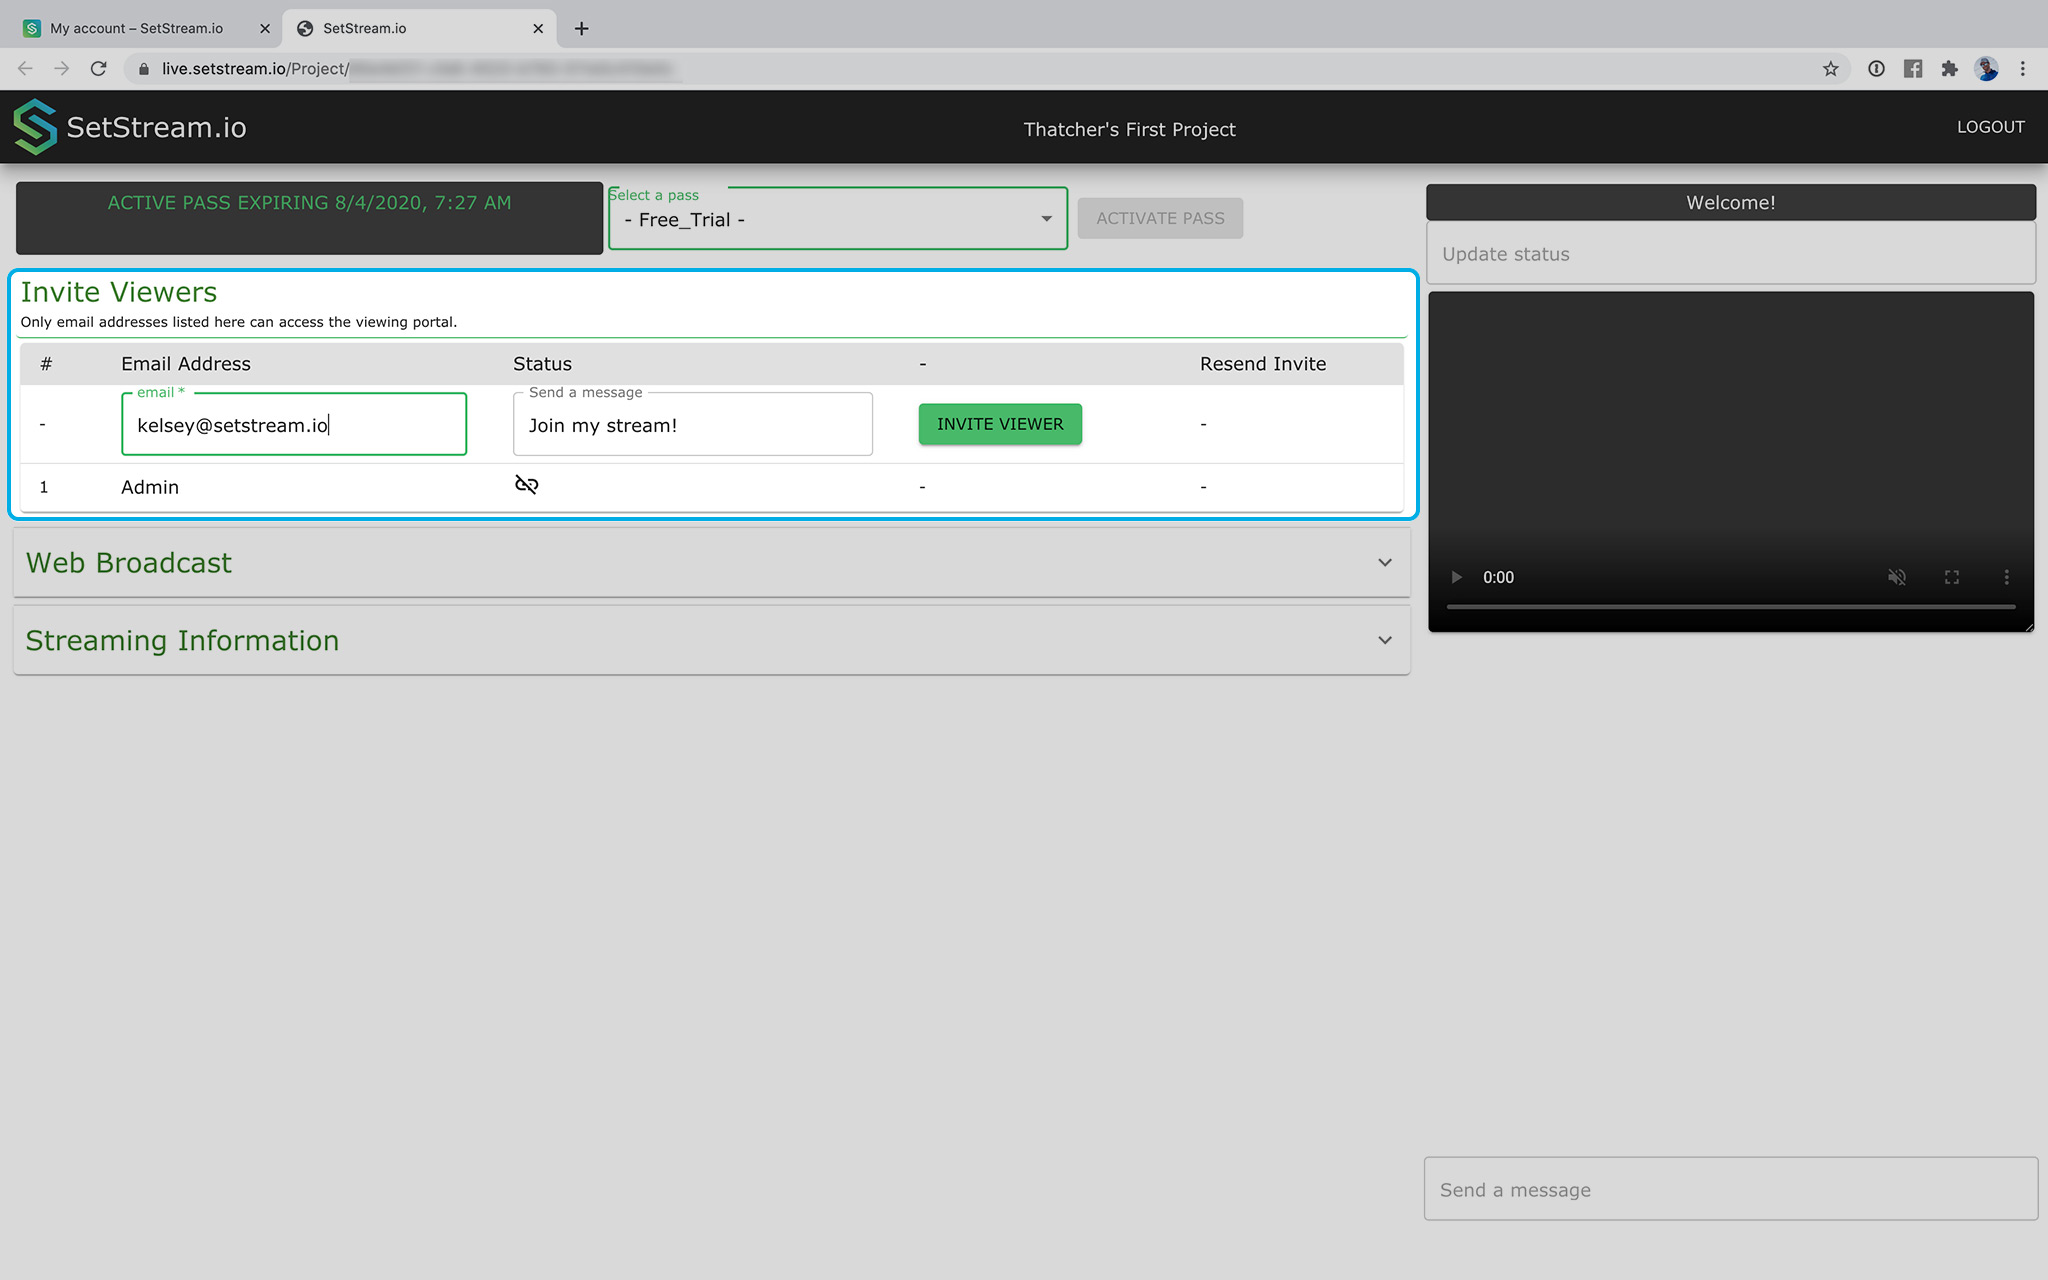Click the Status column header
The image size is (2048, 1280).
pos(543,364)
